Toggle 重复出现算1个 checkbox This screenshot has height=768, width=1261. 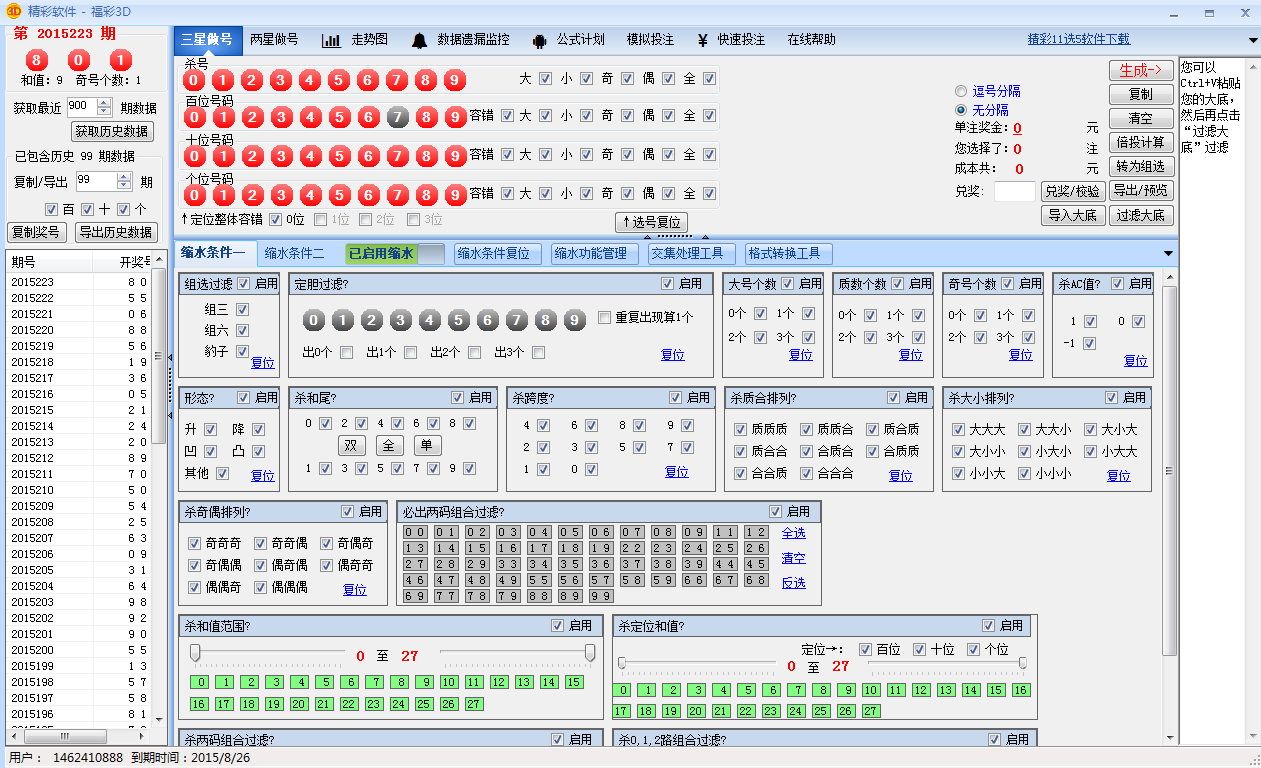tap(604, 318)
